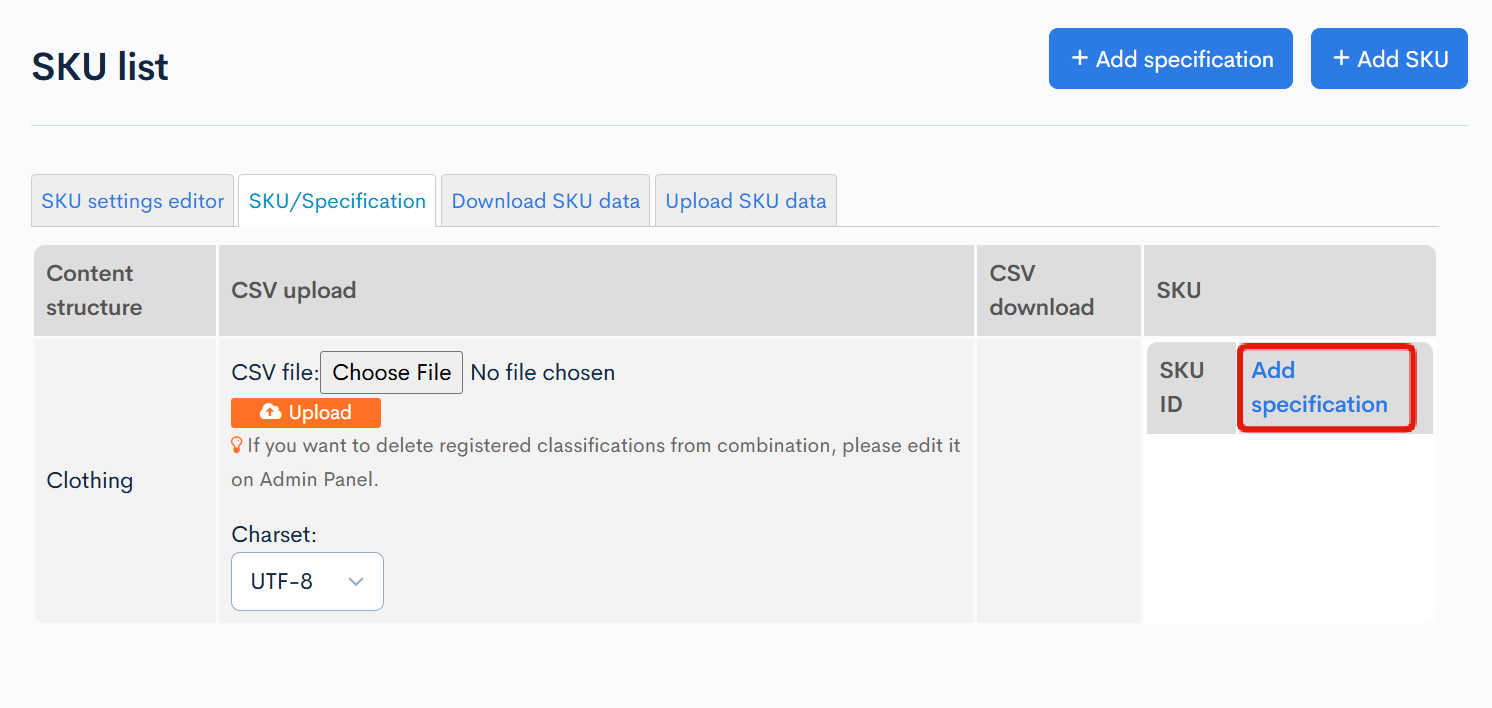The height and width of the screenshot is (708, 1492).
Task: Open the Download SKU data tab
Action: point(545,201)
